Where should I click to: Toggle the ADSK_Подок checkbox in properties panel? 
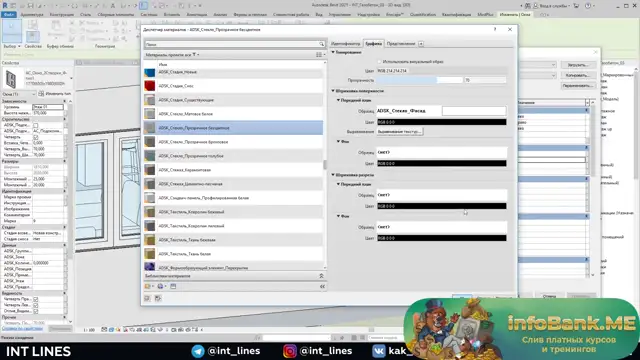[36, 125]
